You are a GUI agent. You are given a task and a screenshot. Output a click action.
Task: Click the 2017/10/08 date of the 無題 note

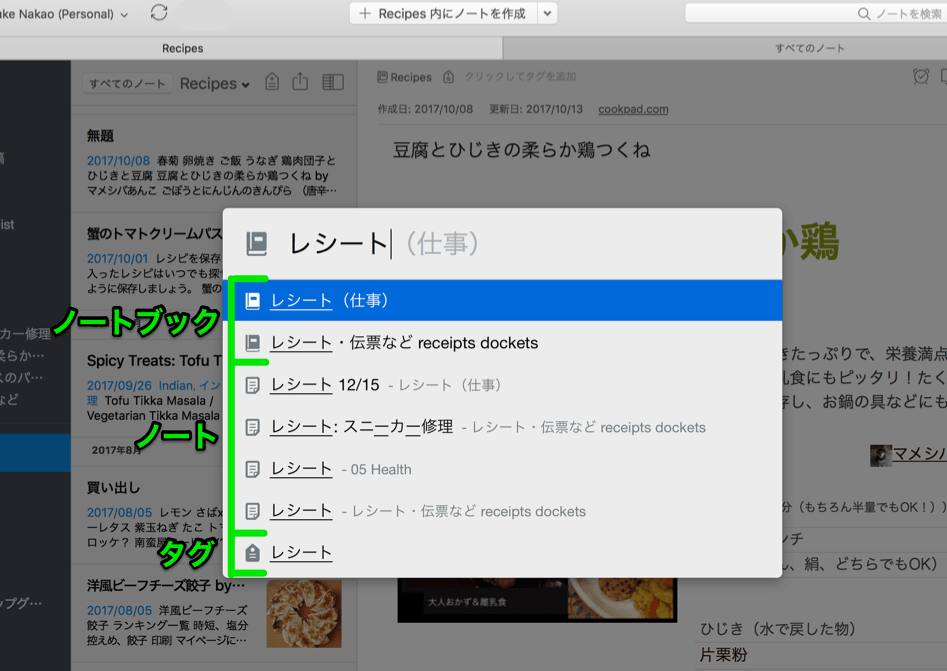[x=118, y=161]
